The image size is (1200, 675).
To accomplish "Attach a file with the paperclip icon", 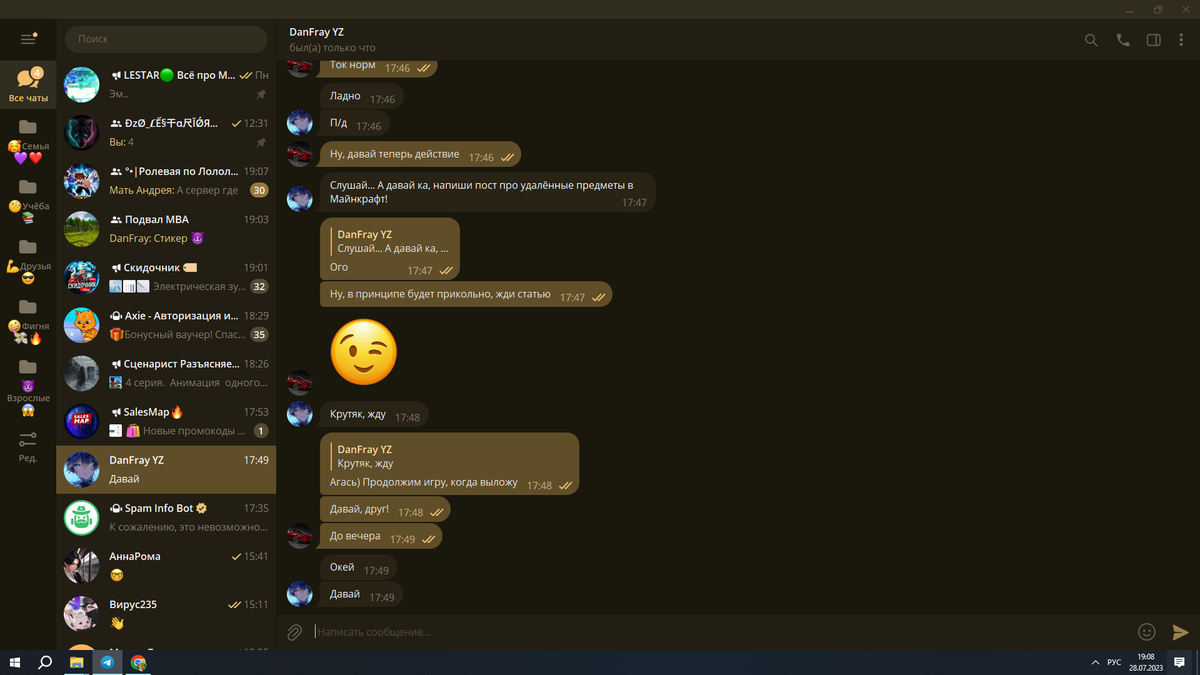I will (x=294, y=632).
